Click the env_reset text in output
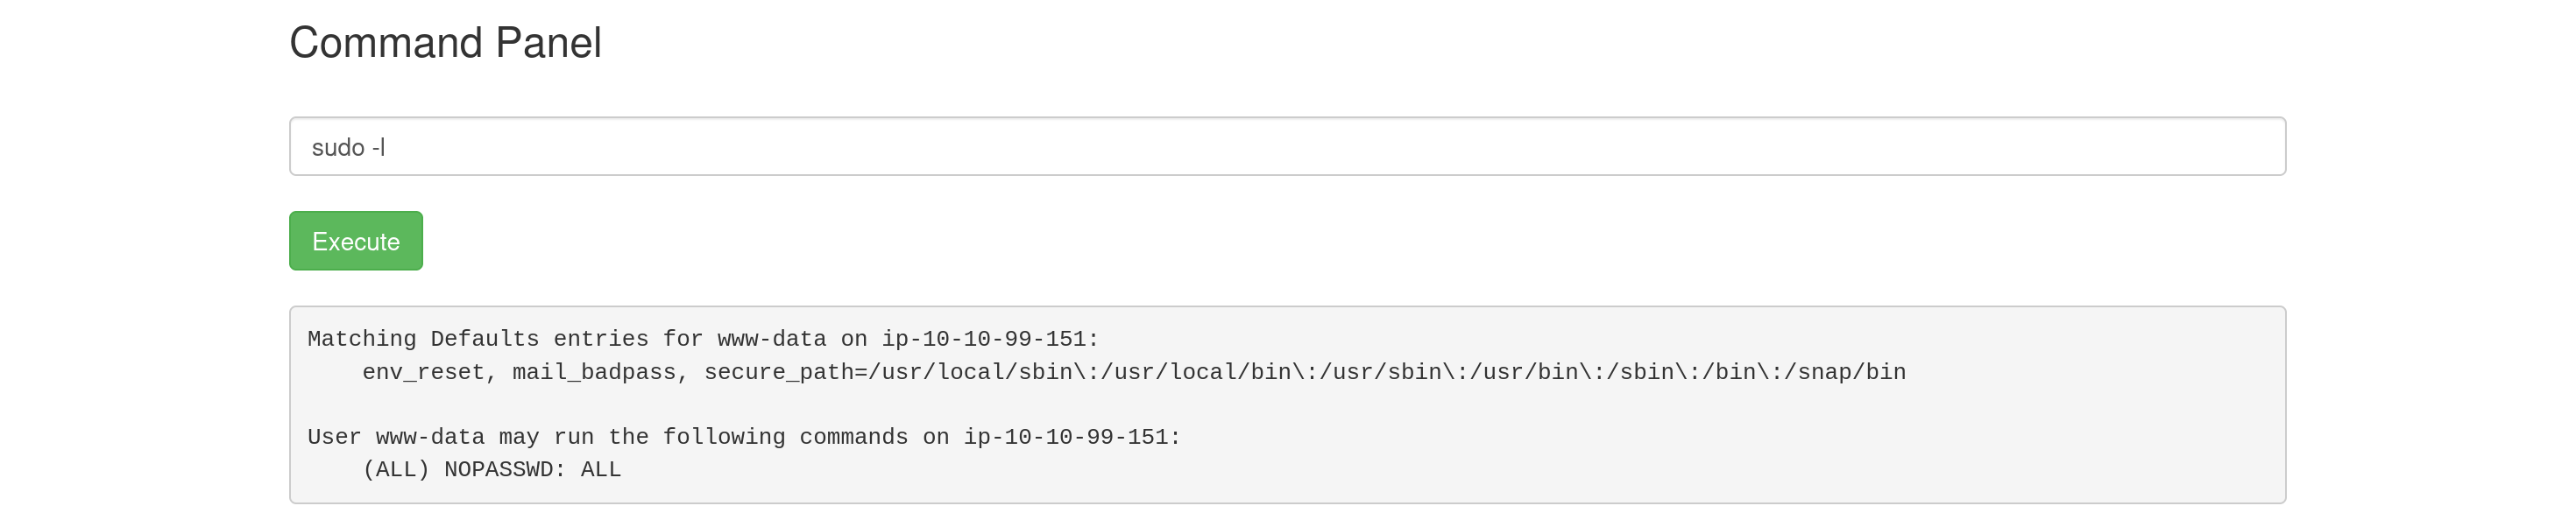 pos(423,372)
